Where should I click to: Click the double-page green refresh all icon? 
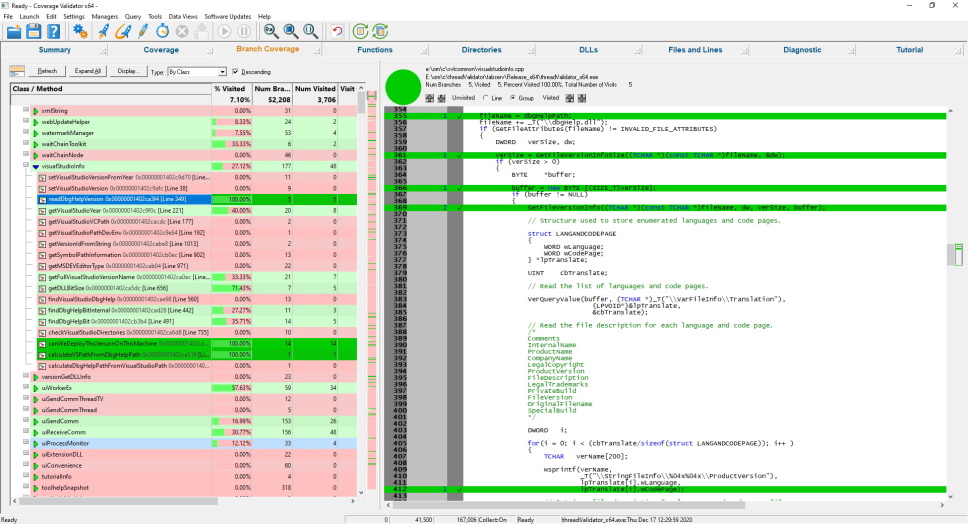tap(380, 31)
